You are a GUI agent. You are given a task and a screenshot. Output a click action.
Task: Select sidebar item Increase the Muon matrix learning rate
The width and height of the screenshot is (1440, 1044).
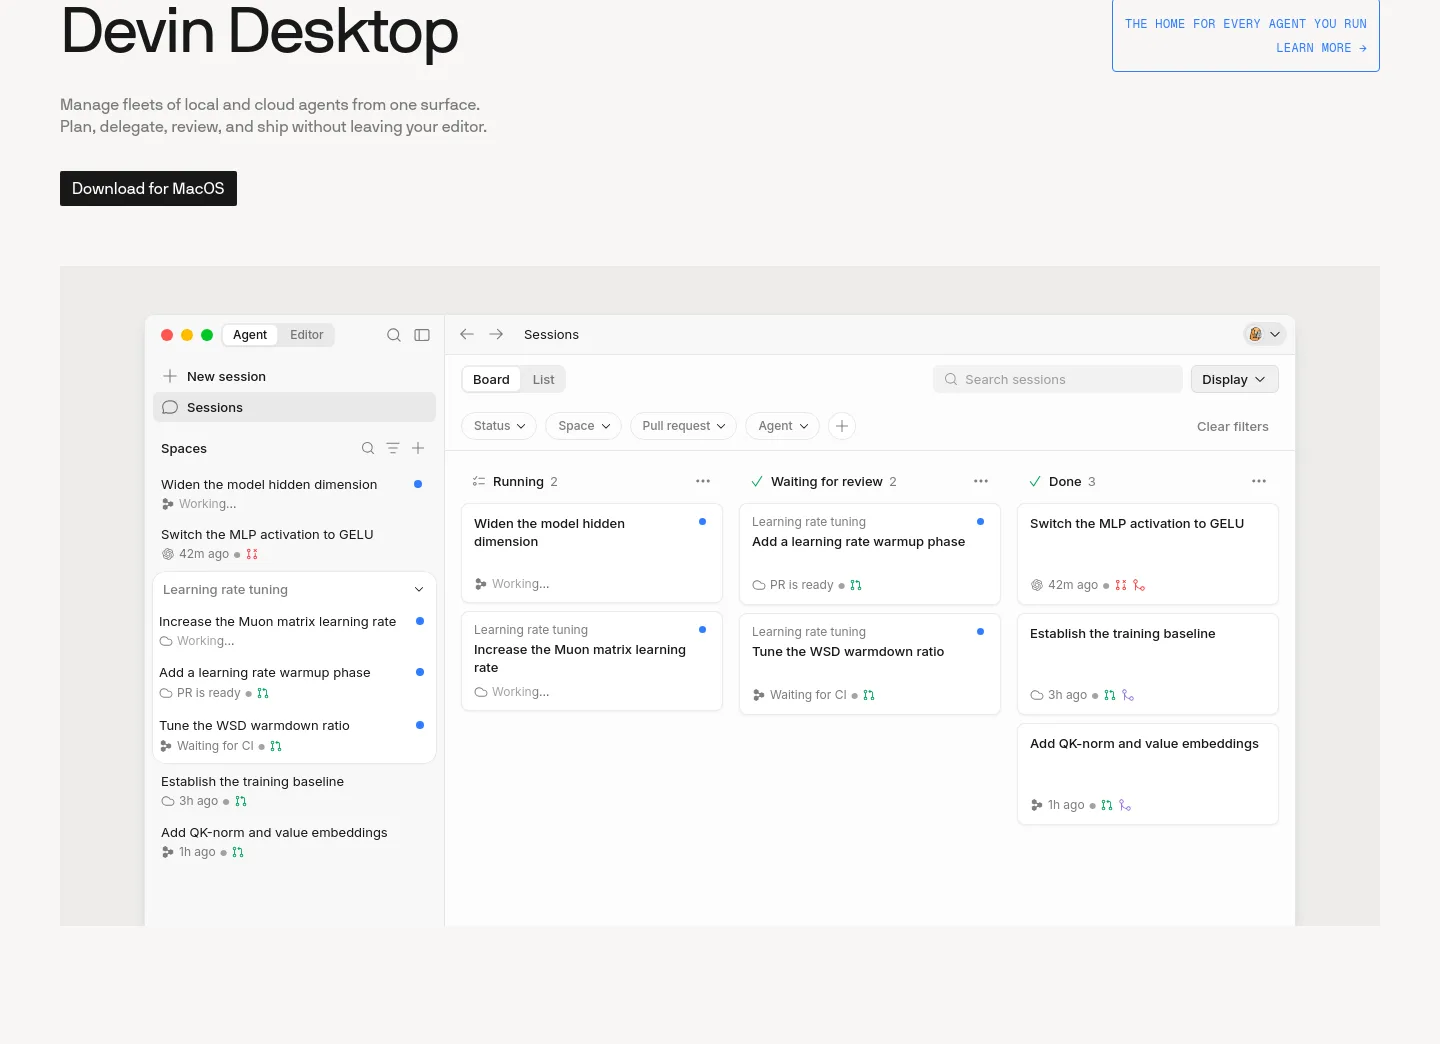coord(293,631)
